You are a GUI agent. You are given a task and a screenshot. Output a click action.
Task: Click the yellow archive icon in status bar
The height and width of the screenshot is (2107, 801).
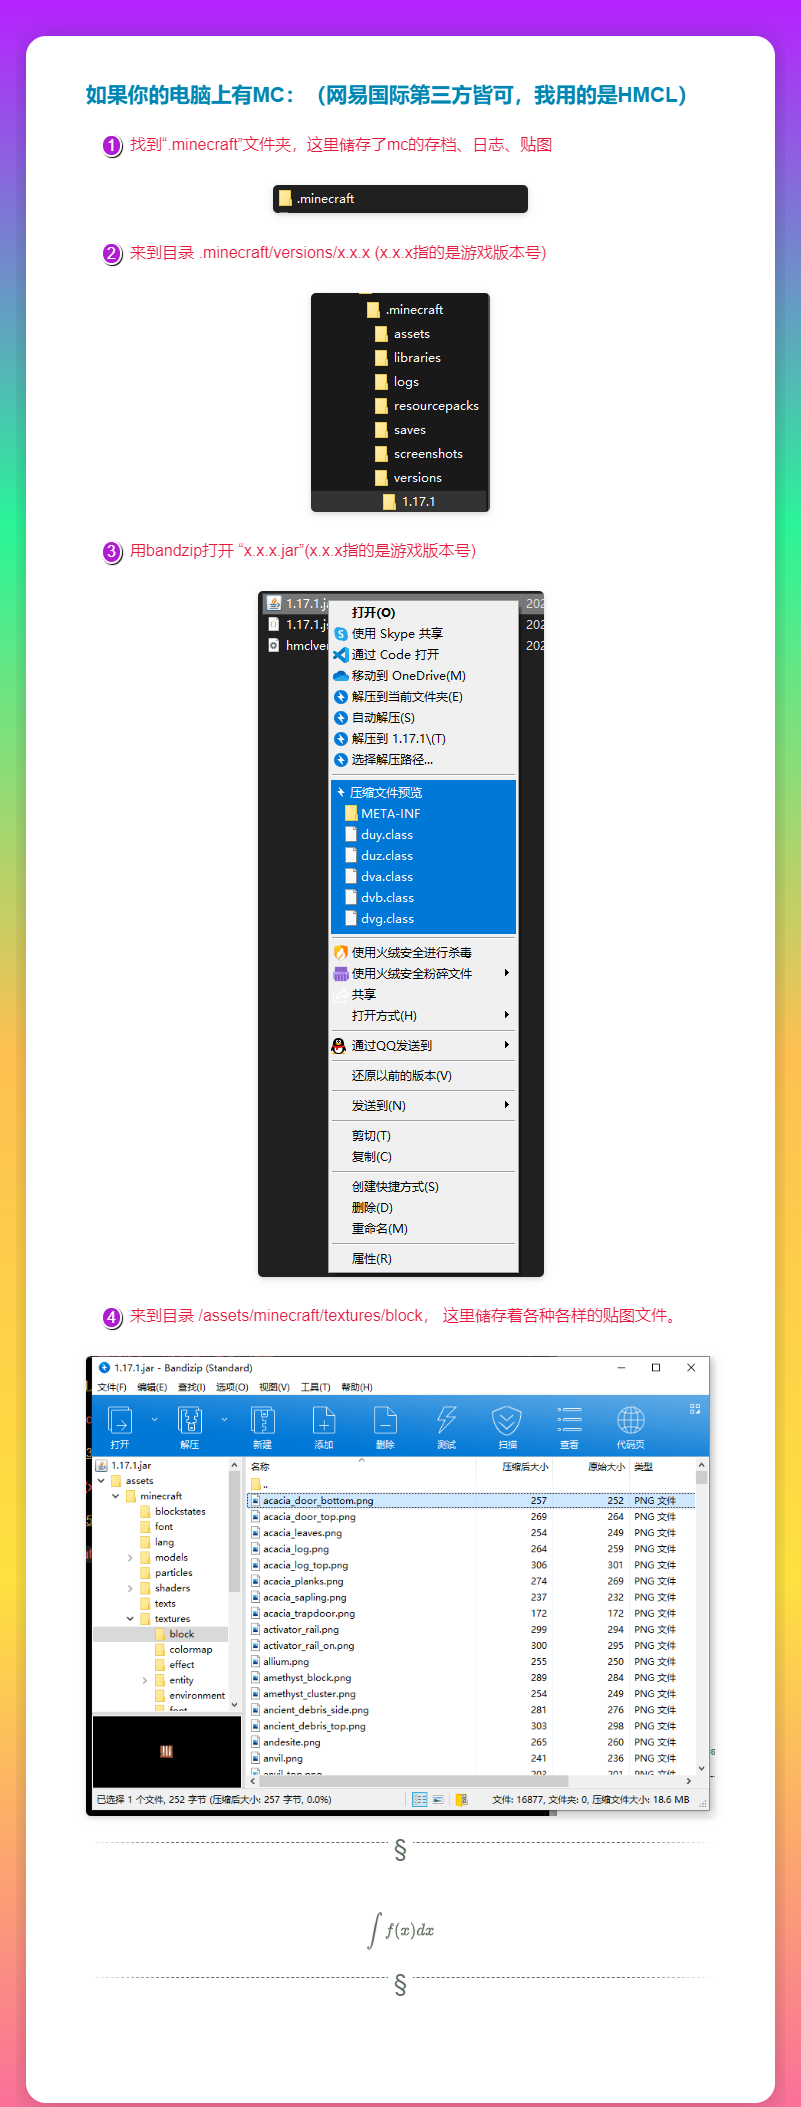pos(462,1799)
